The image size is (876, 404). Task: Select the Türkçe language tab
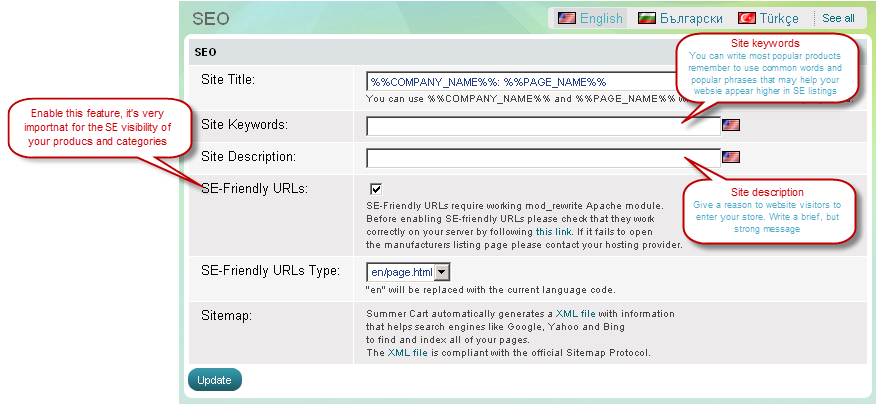(779, 18)
